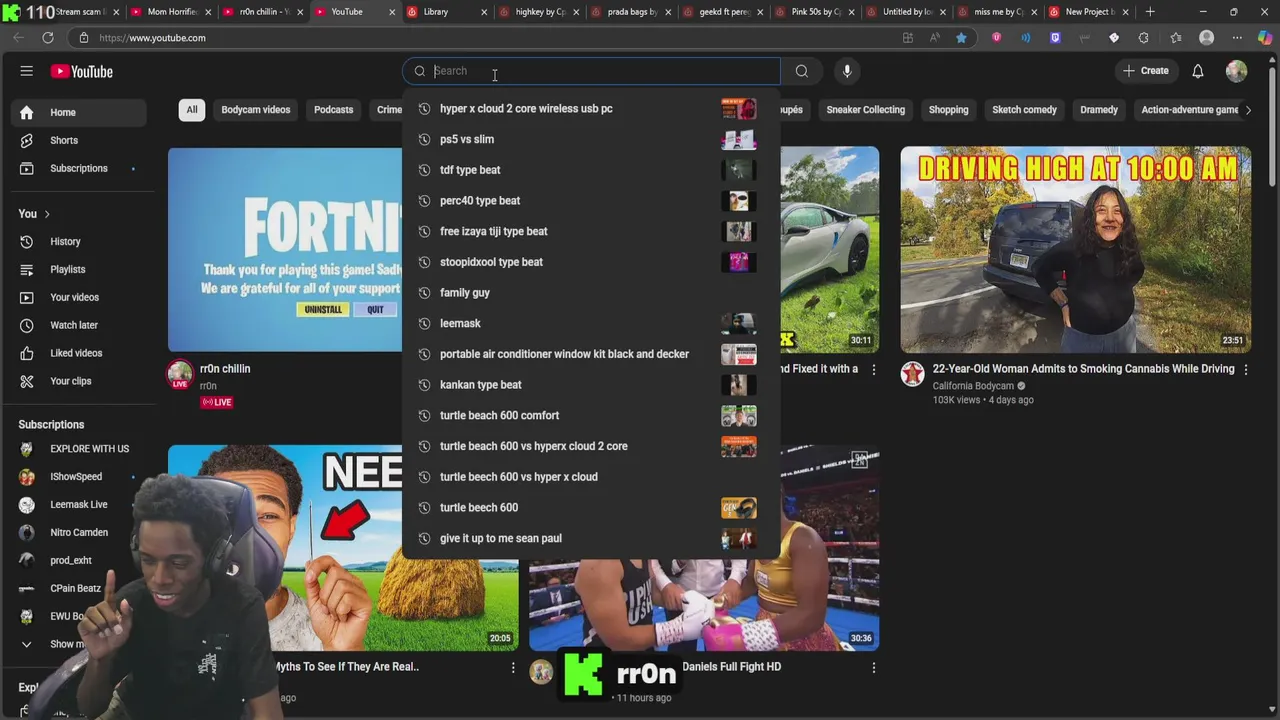Choose suggestion 'tdf type beat'
The height and width of the screenshot is (720, 1280).
(x=591, y=170)
